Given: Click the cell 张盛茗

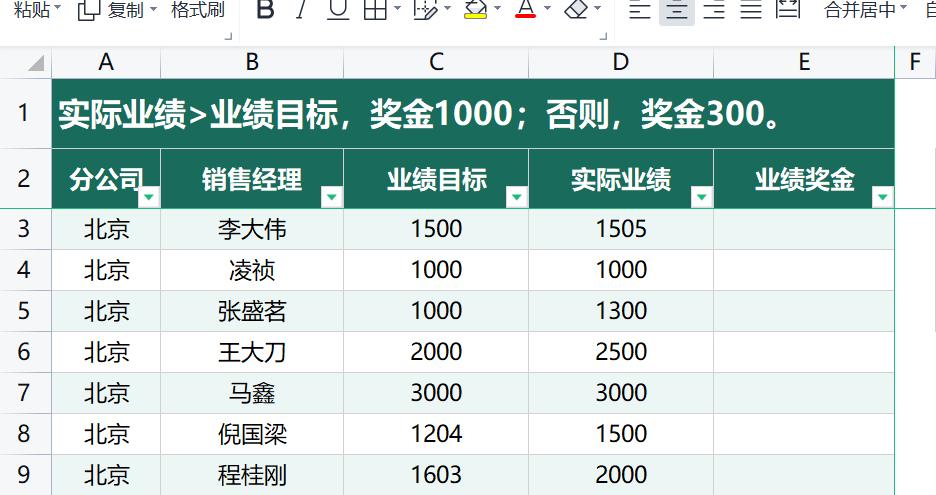Looking at the screenshot, I should tap(252, 311).
